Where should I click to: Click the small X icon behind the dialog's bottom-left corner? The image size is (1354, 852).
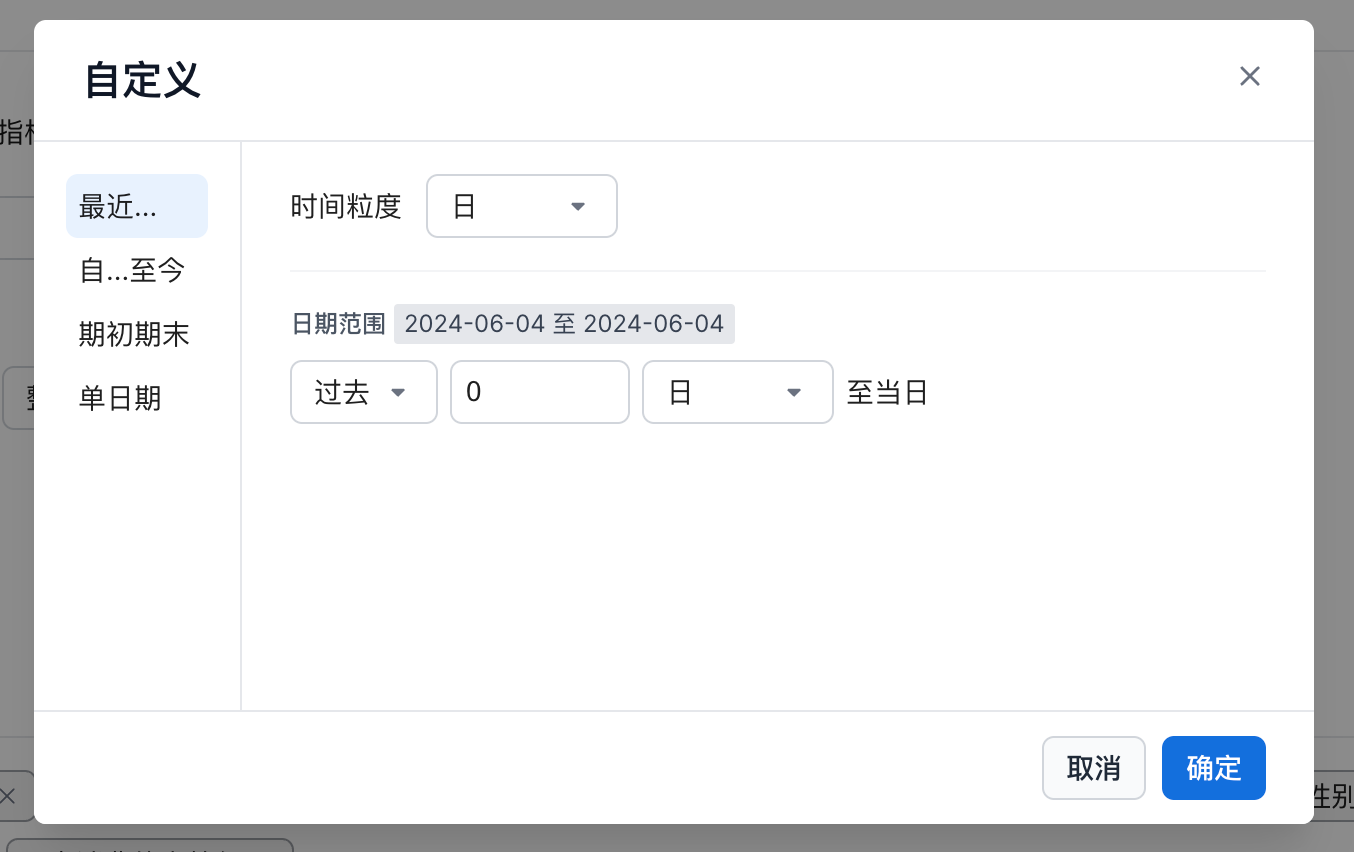(8, 796)
